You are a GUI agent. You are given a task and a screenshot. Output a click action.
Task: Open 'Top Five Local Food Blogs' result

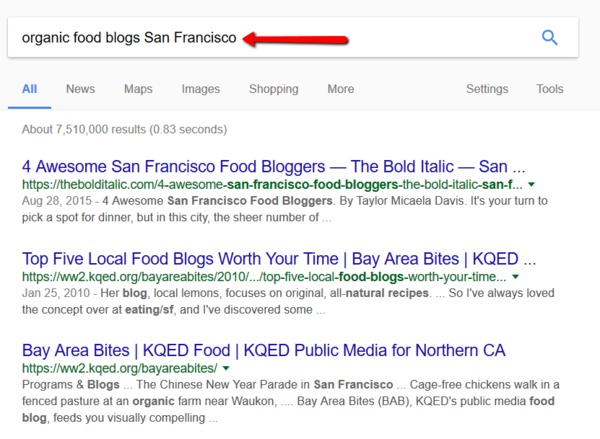pyautogui.click(x=279, y=259)
